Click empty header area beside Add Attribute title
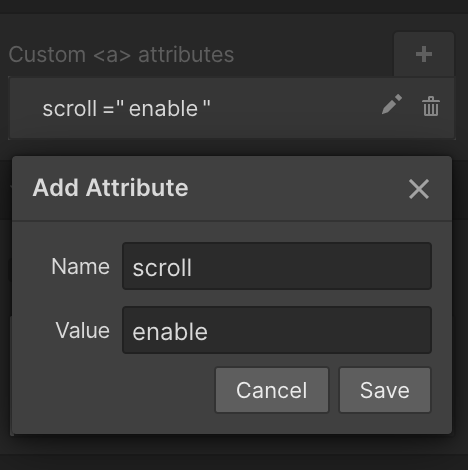Image resolution: width=468 pixels, height=470 pixels. coord(297,188)
